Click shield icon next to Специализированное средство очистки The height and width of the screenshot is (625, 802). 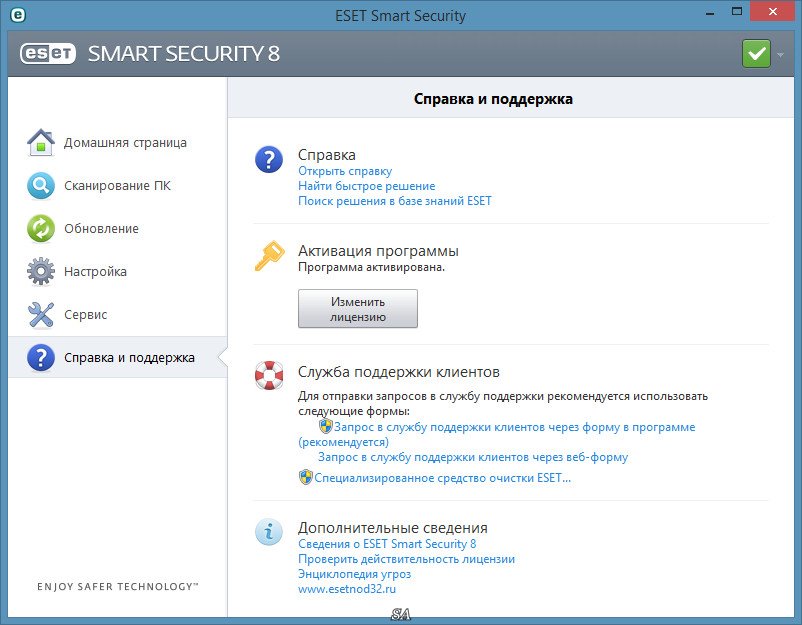coord(305,477)
